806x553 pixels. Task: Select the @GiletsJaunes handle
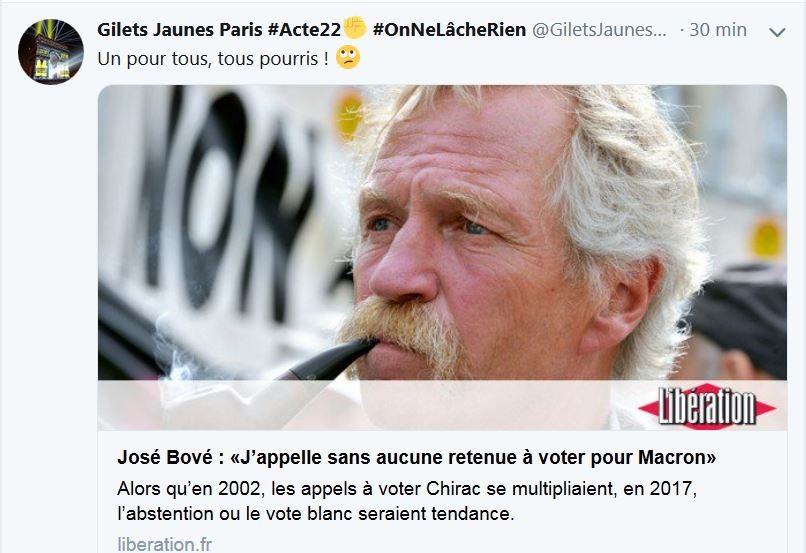coord(599,29)
